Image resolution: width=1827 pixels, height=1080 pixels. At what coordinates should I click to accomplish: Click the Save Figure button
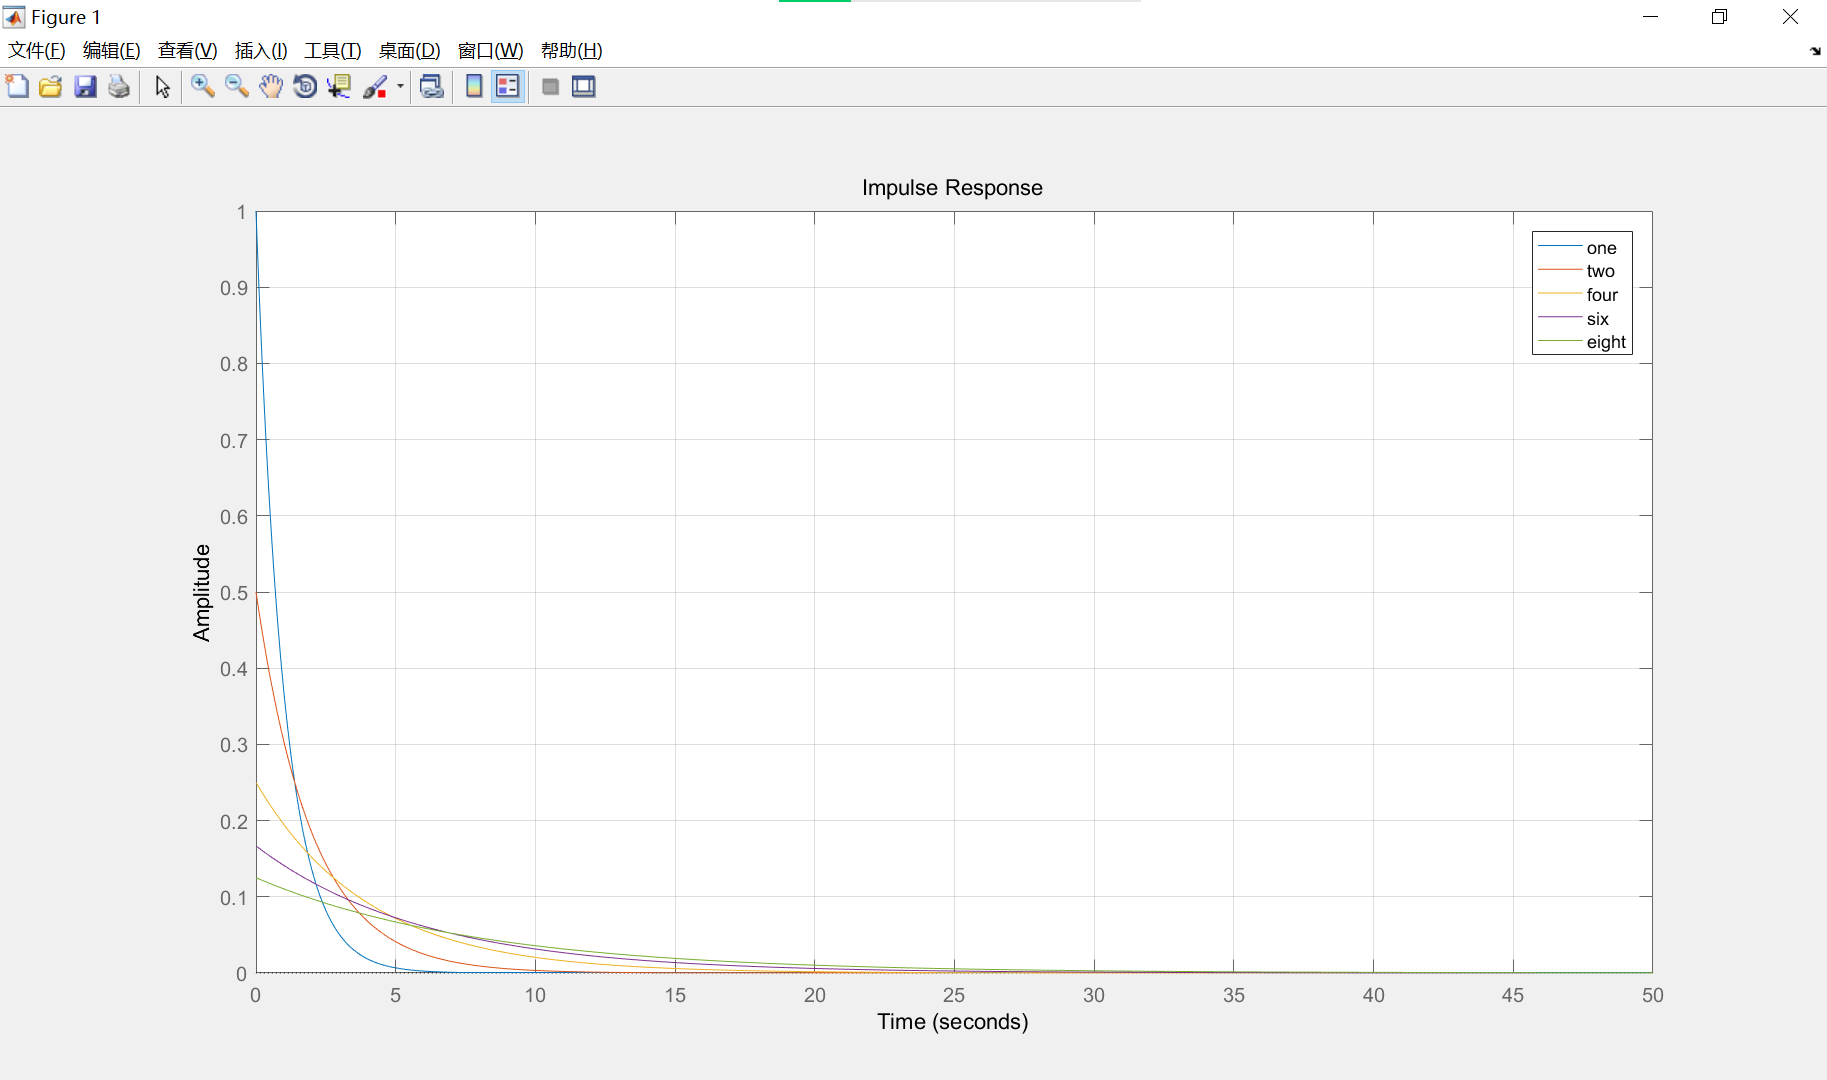click(x=86, y=87)
